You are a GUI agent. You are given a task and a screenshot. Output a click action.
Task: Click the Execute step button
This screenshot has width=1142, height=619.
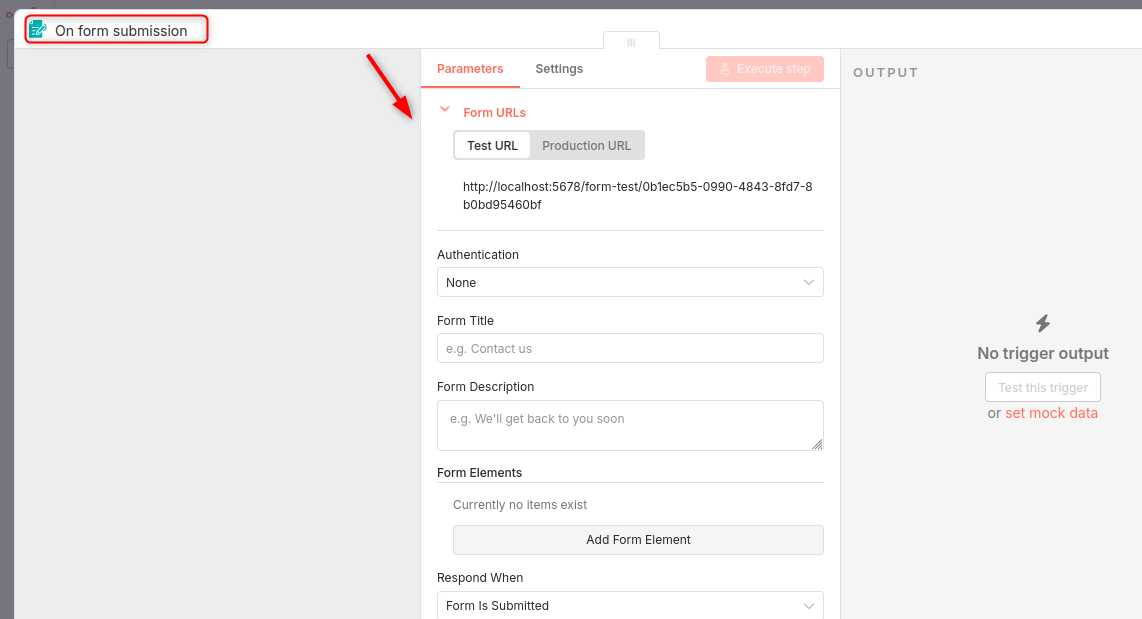point(765,69)
